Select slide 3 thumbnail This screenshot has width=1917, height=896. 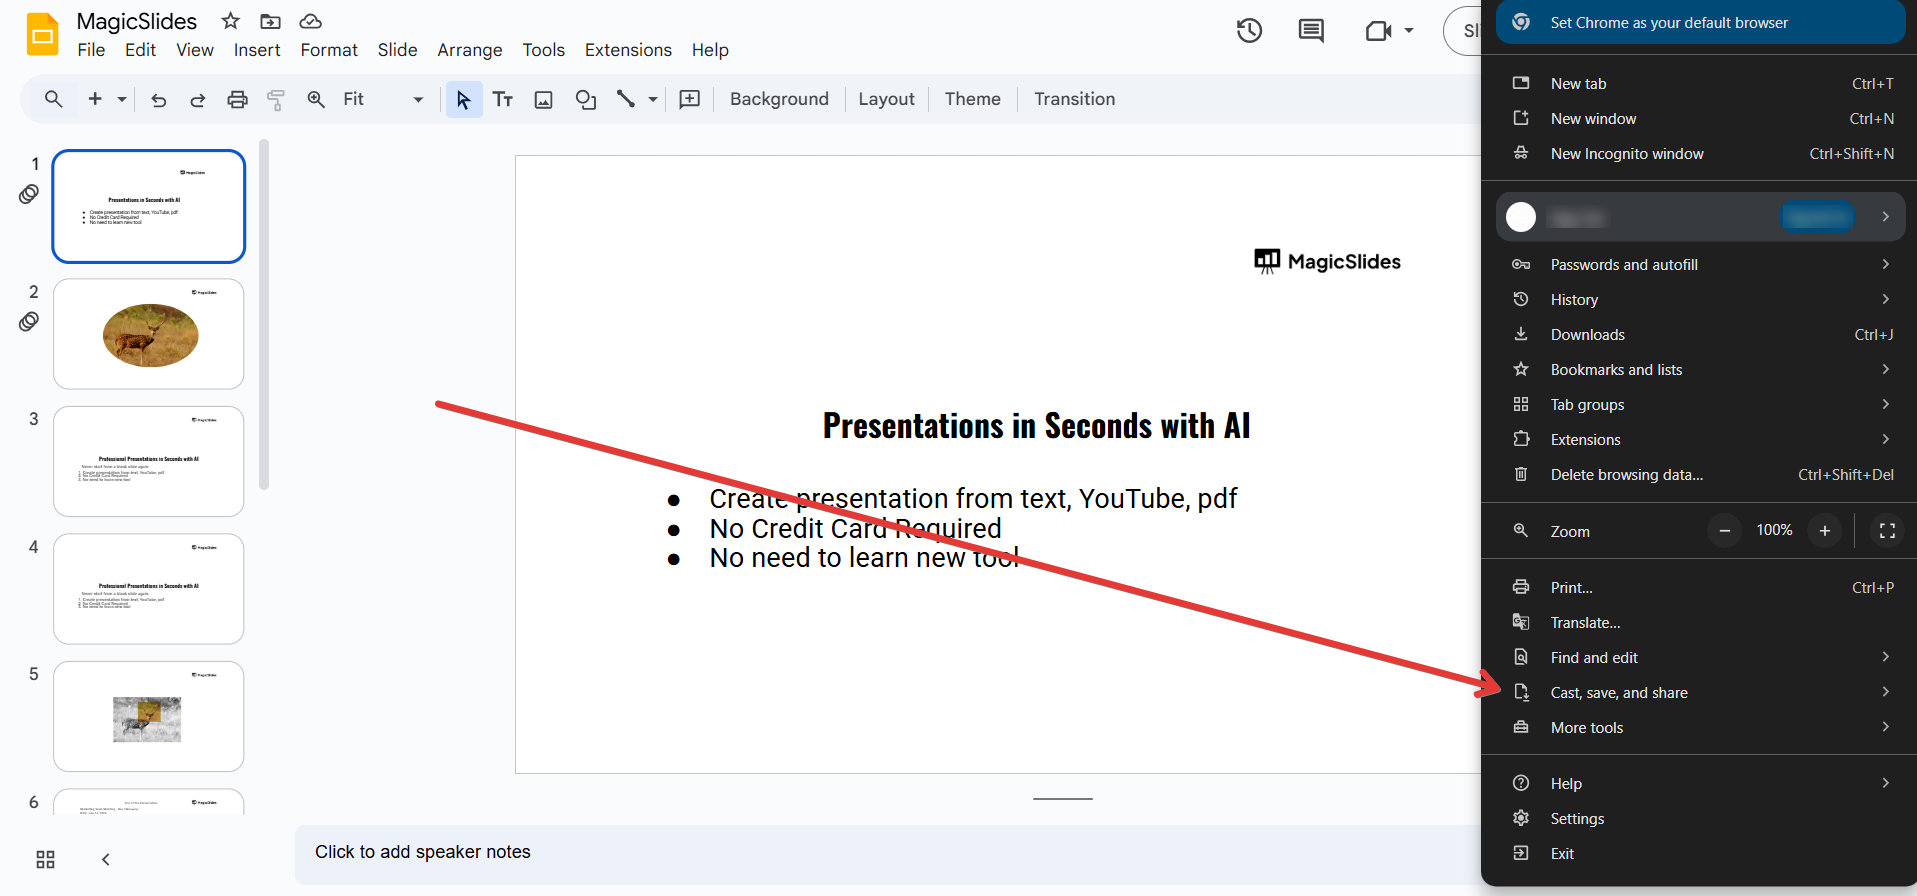[x=149, y=461]
